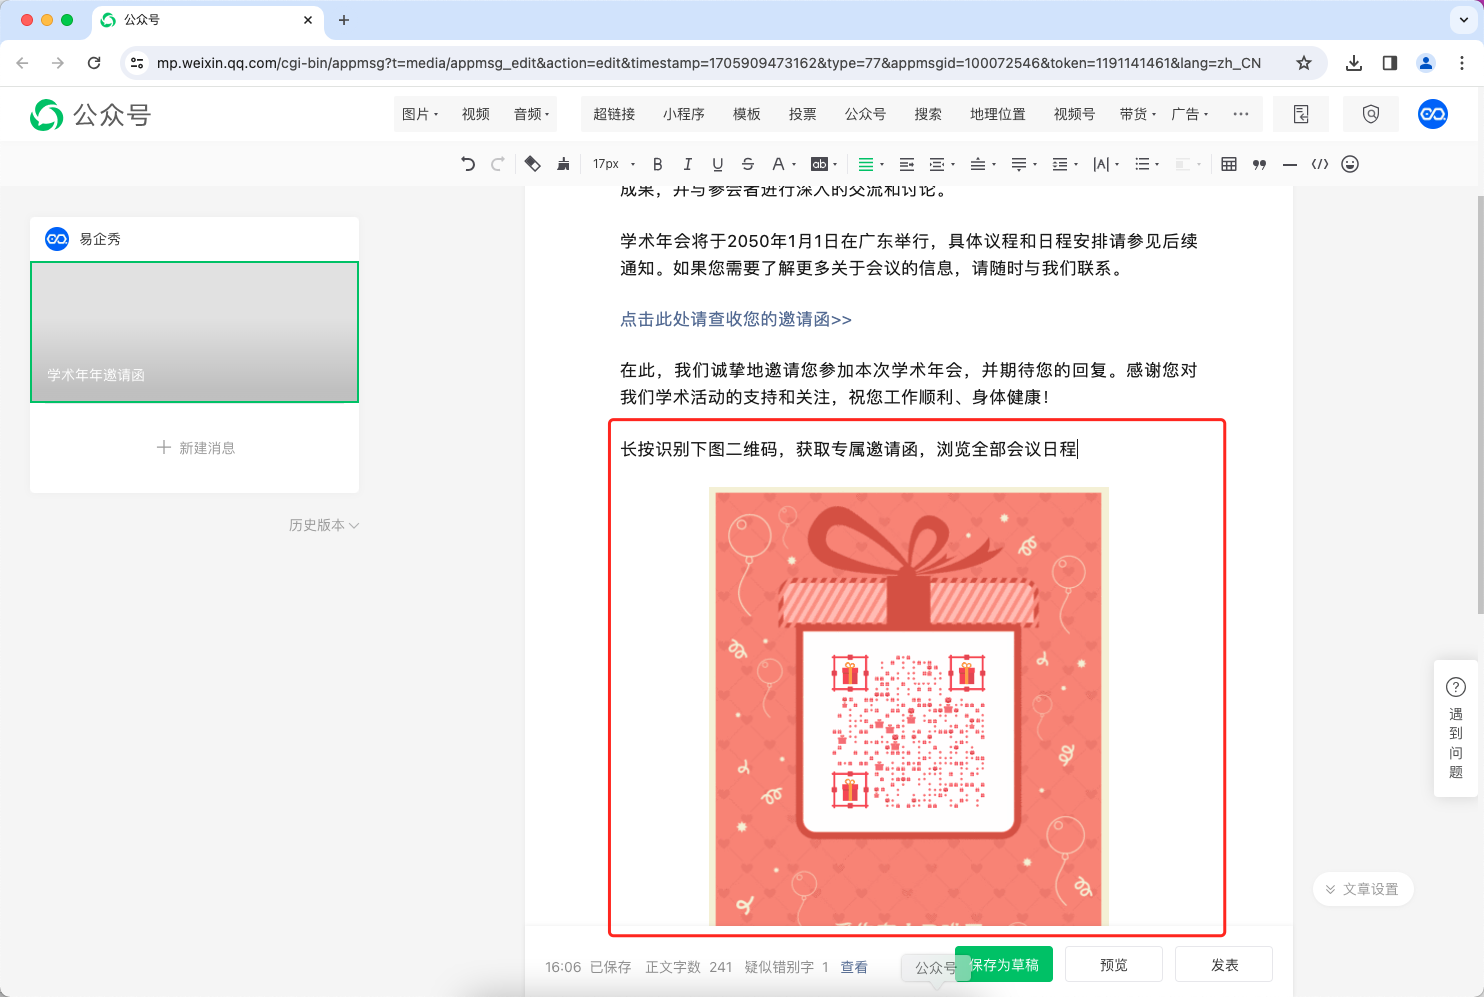Click the document check icon in header

pos(1301,114)
